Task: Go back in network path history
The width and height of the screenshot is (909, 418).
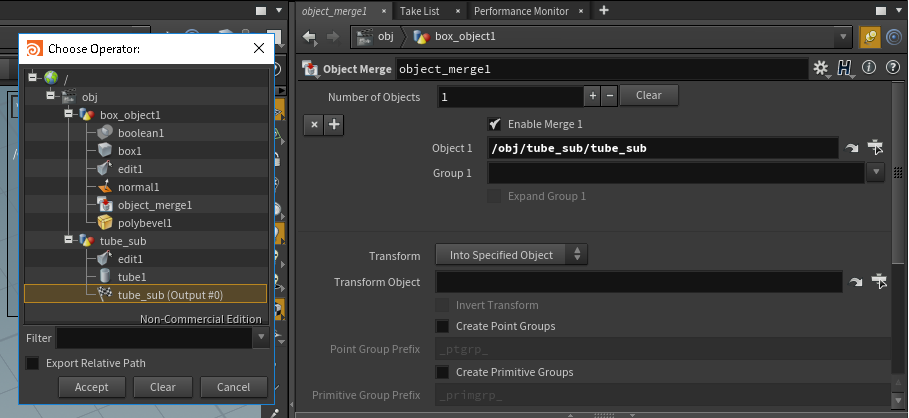Action: tap(310, 37)
